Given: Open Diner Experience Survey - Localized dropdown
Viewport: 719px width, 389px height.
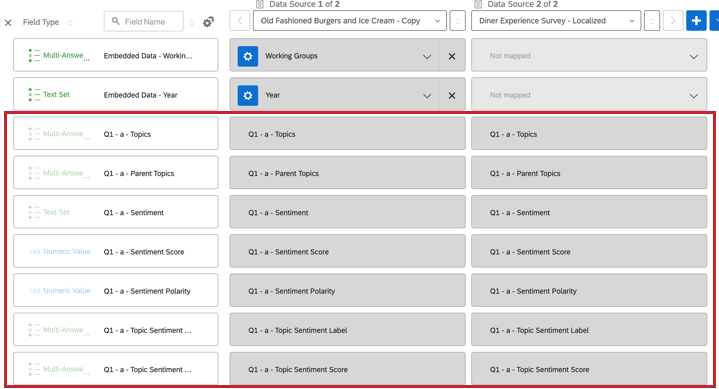Looking at the screenshot, I should click(556, 21).
